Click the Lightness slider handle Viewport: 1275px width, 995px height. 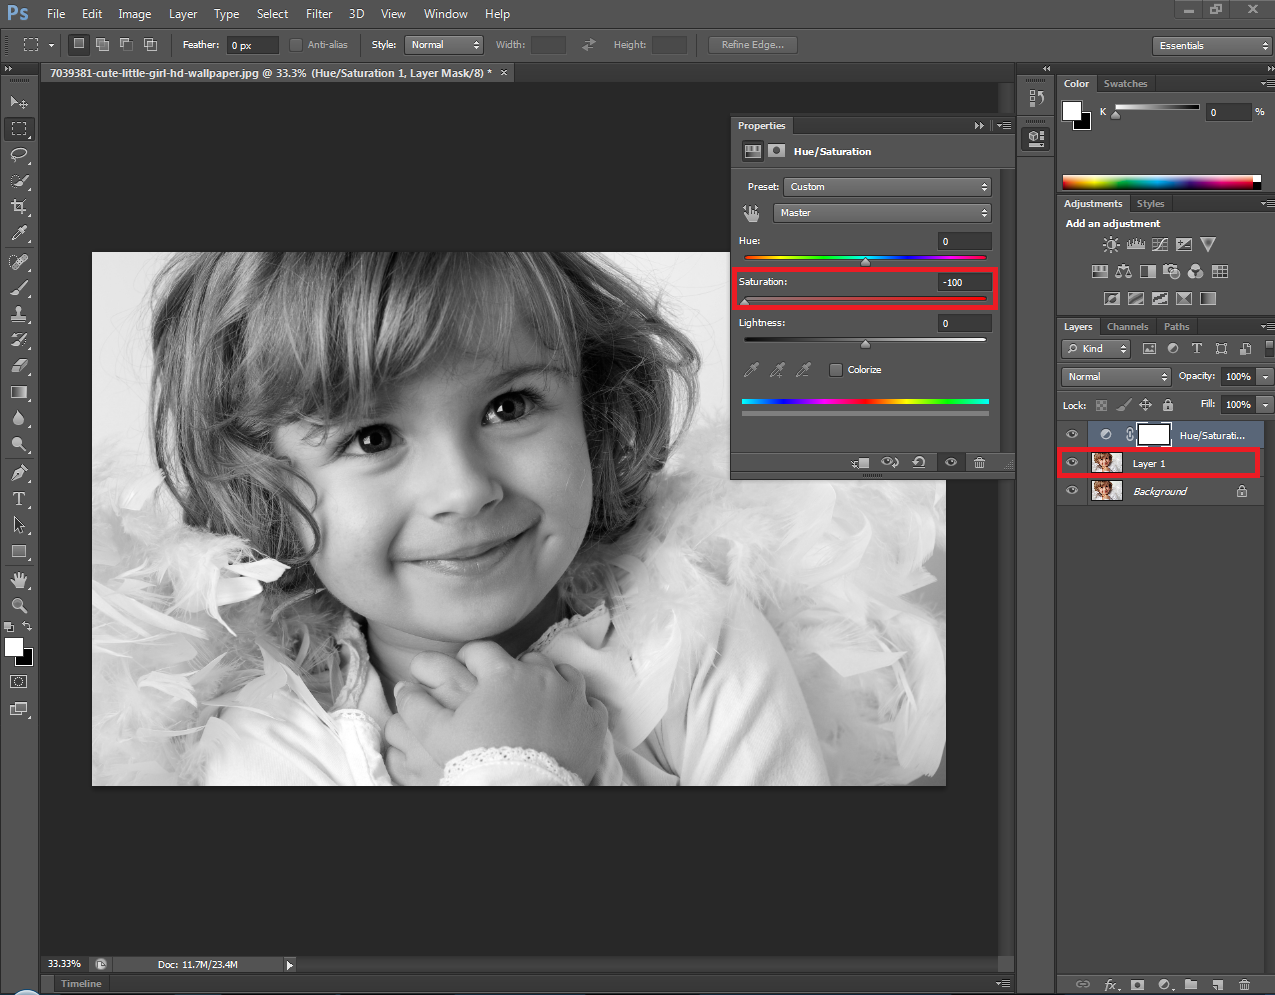click(865, 344)
